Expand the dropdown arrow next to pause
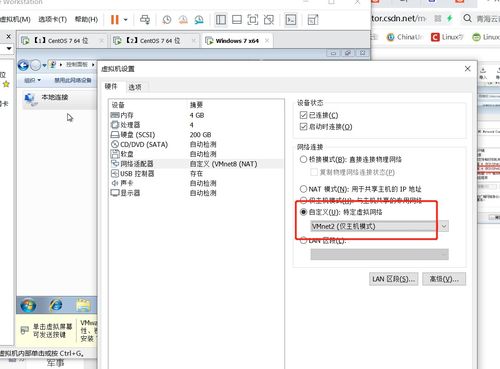Viewport: 500px width, 369px height. [126, 20]
